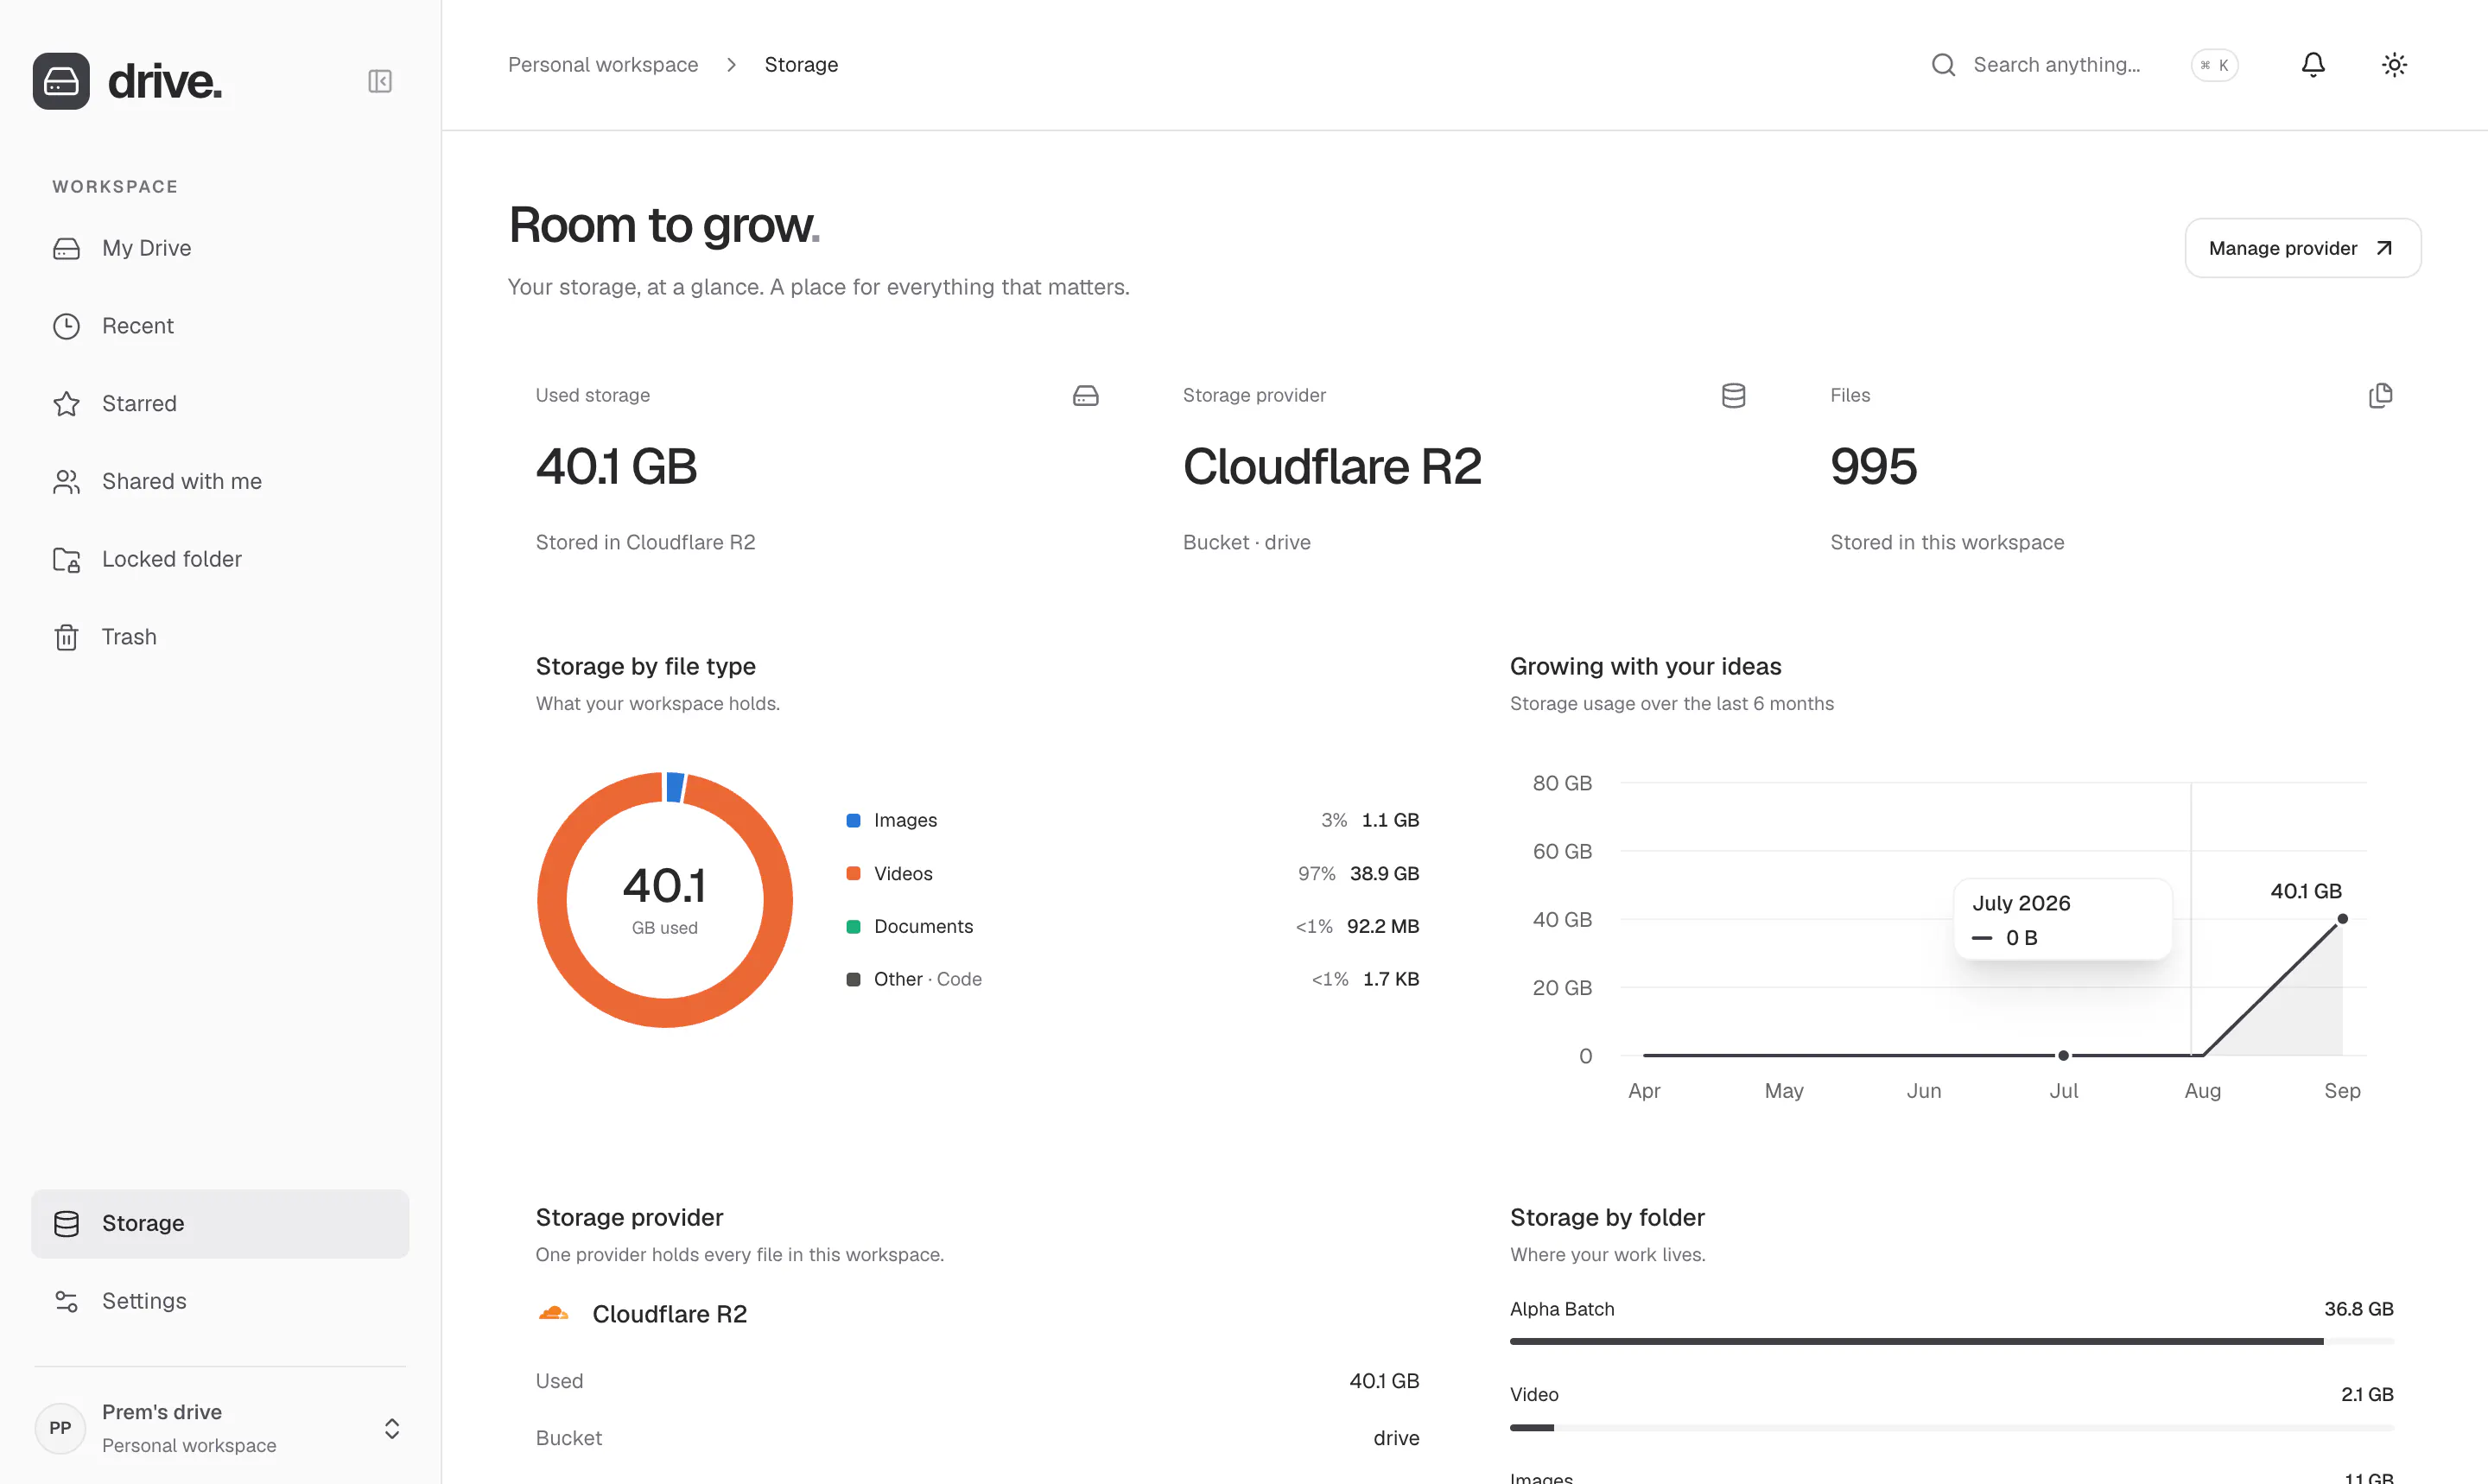Select the Other · Code legend row

pyautogui.click(x=1132, y=980)
